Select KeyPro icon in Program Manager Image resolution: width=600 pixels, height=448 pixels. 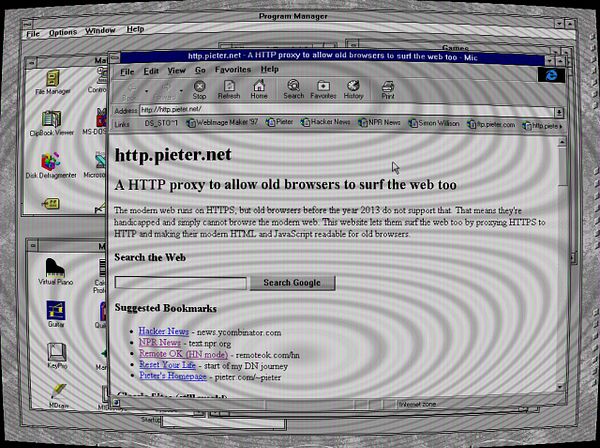coord(57,355)
